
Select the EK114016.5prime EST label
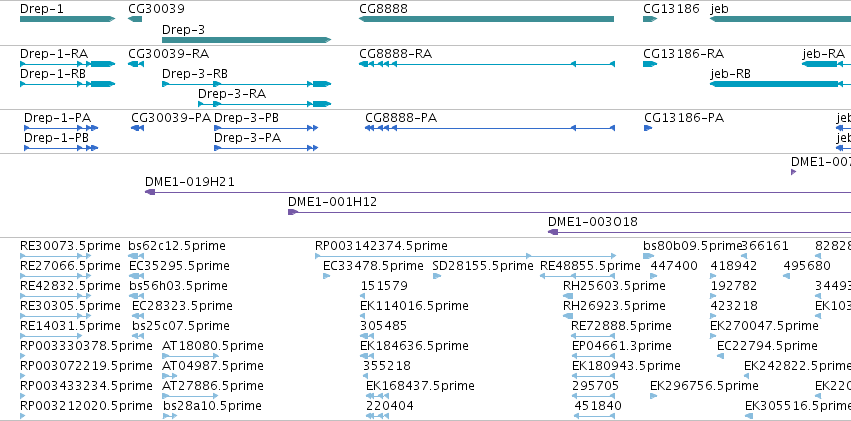coord(414,306)
